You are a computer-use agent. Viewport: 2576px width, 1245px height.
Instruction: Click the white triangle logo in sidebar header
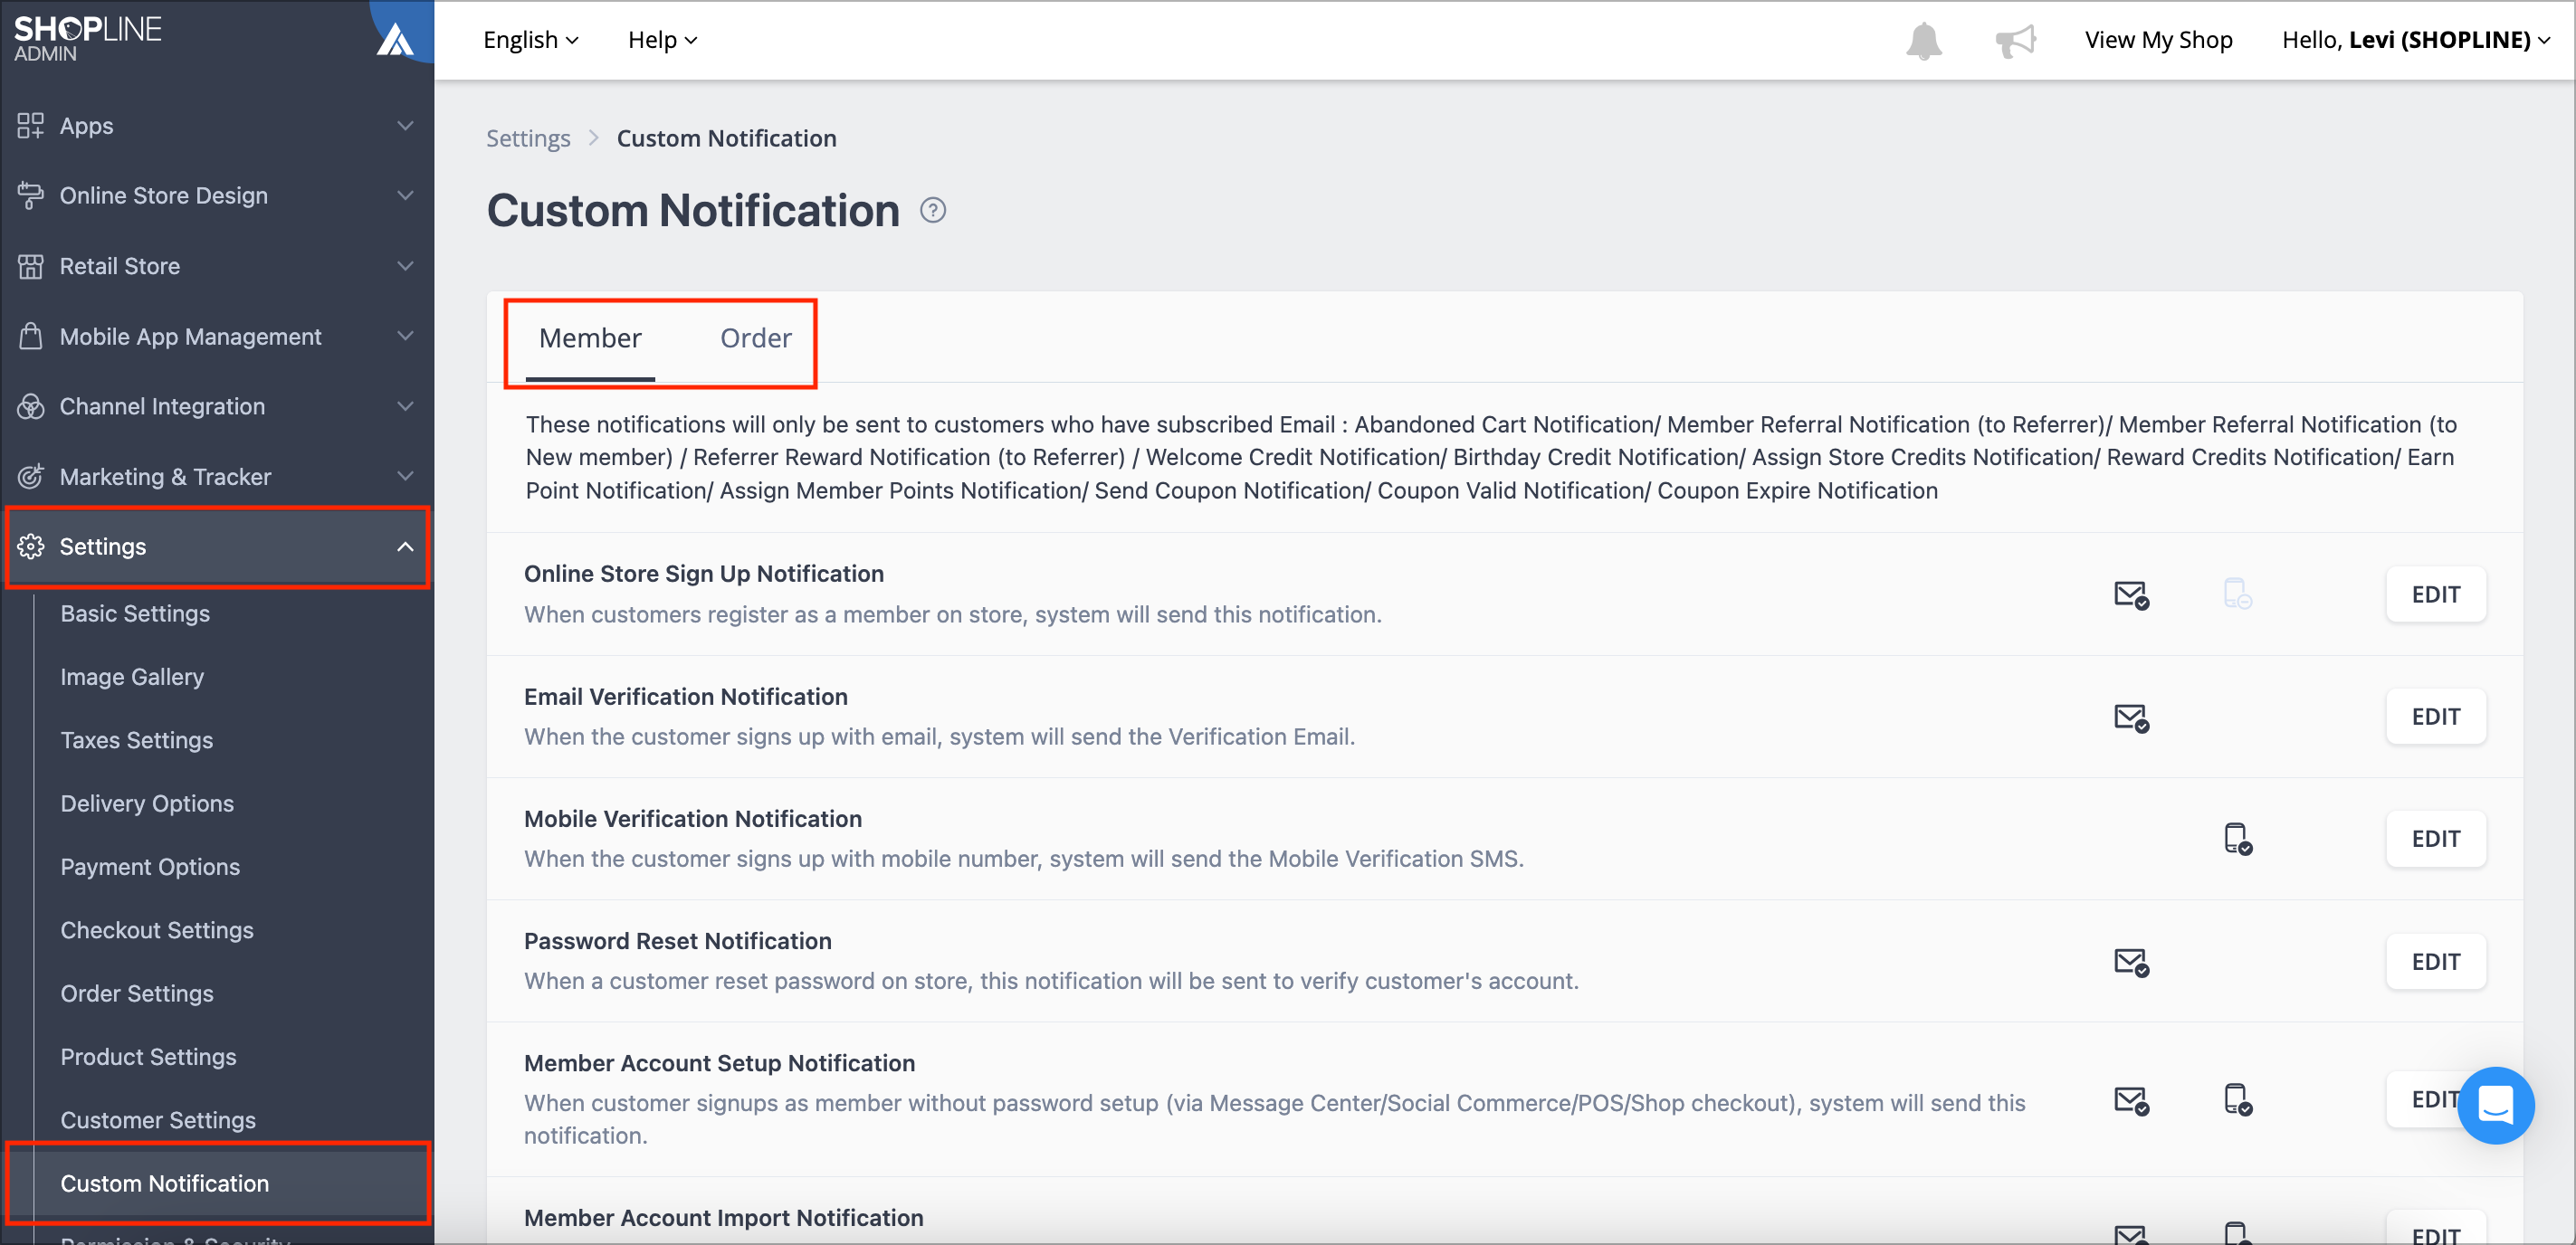click(x=395, y=40)
